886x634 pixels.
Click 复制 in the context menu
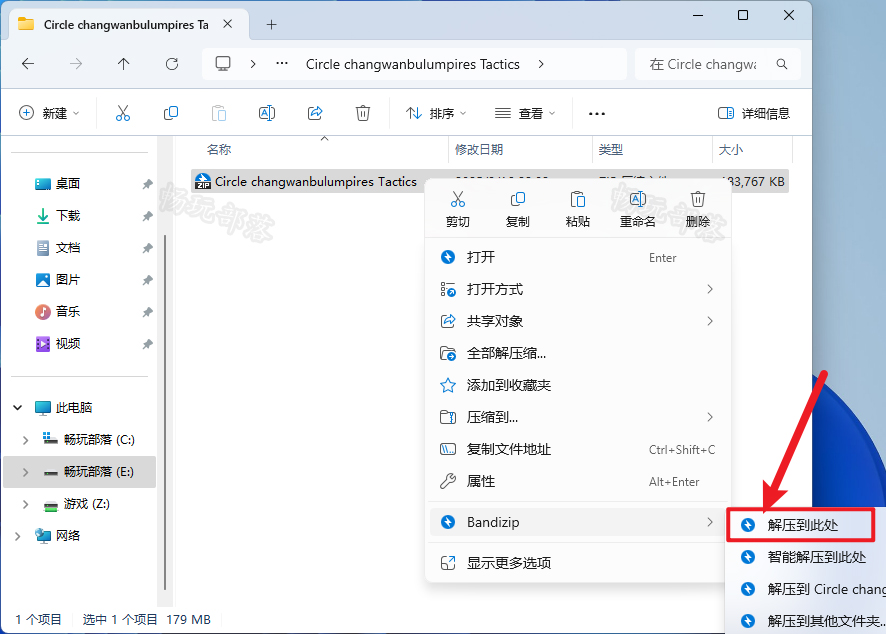click(518, 209)
